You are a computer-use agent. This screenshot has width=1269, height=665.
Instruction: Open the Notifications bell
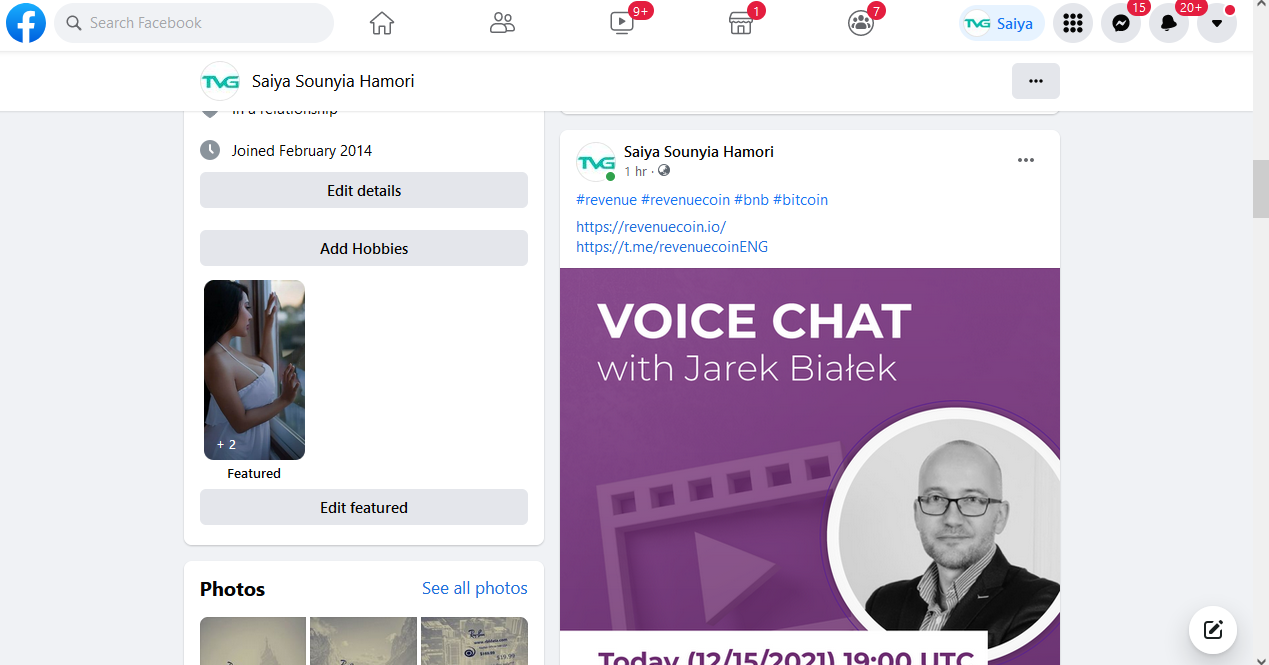(1169, 23)
